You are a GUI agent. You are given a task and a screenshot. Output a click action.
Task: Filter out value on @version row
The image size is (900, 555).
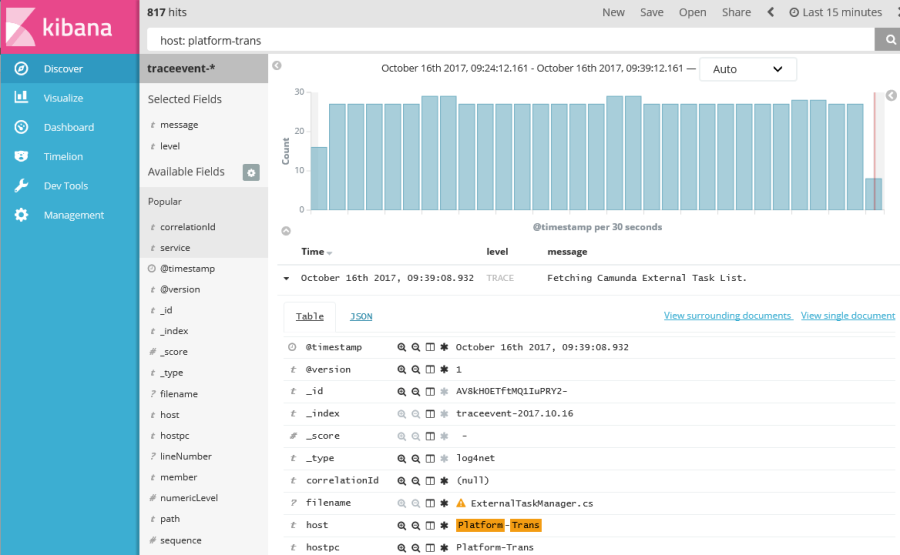(416, 369)
